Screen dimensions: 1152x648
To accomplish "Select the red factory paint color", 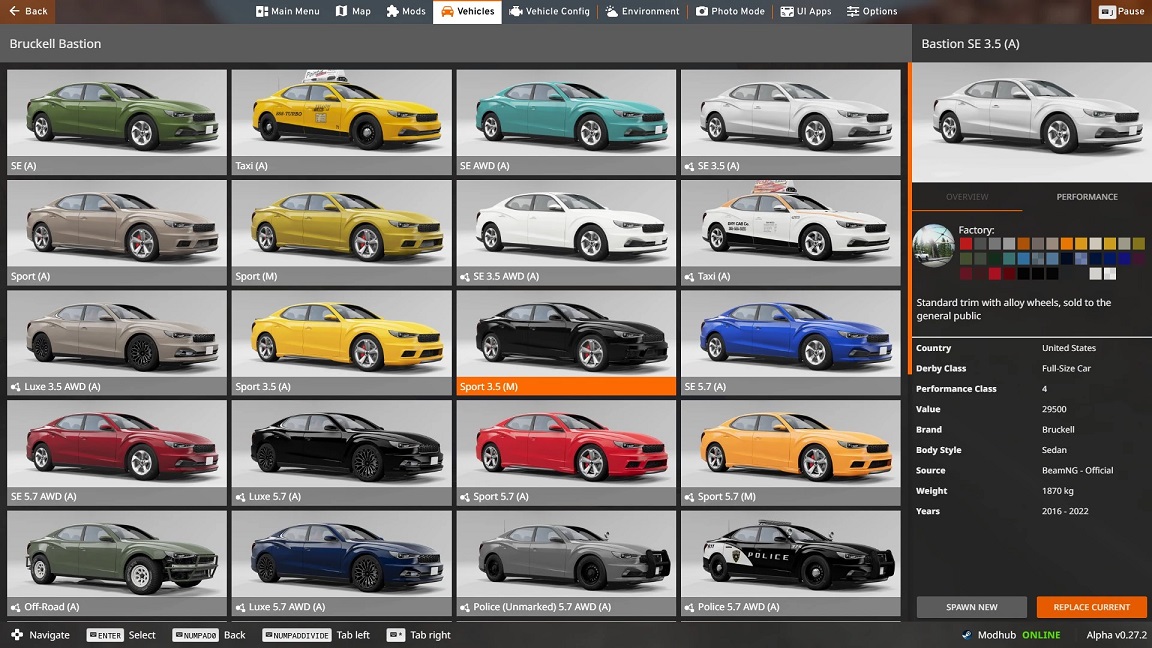I will [x=966, y=243].
